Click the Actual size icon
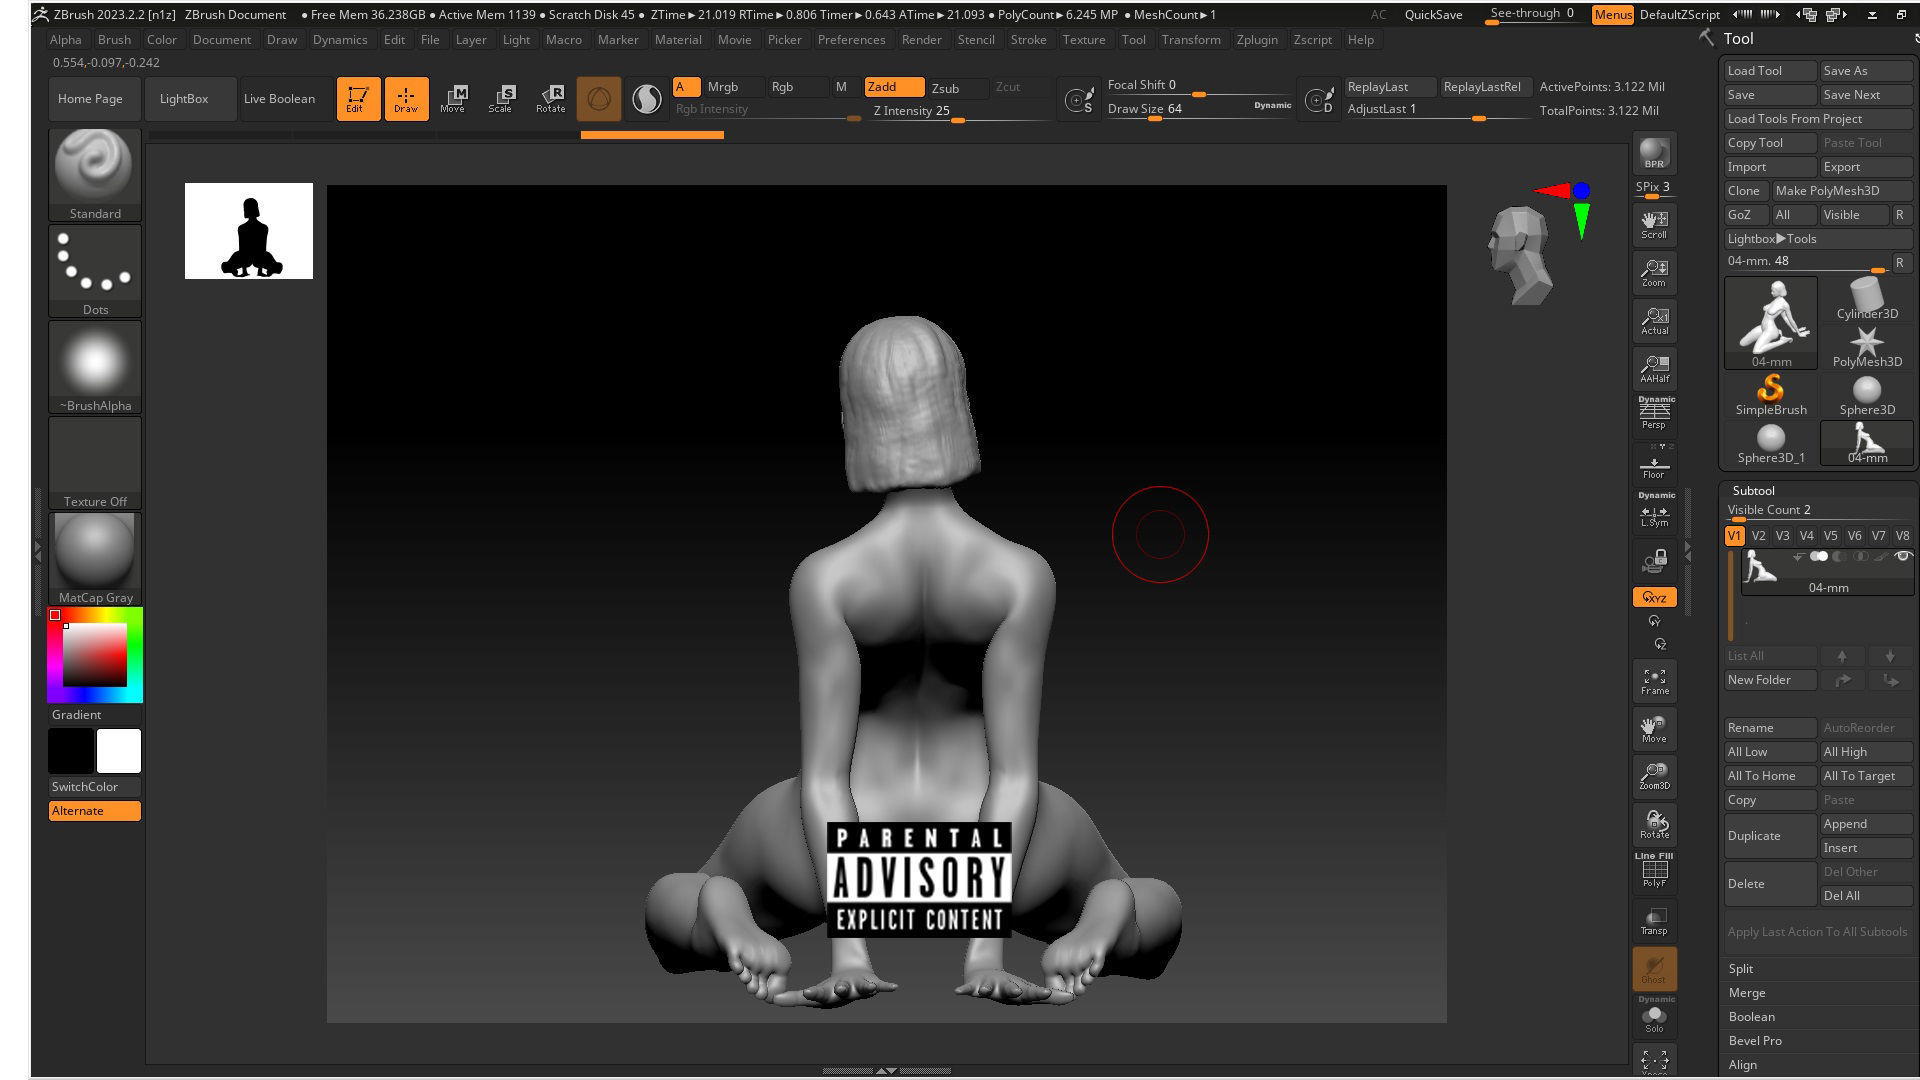 tap(1654, 320)
